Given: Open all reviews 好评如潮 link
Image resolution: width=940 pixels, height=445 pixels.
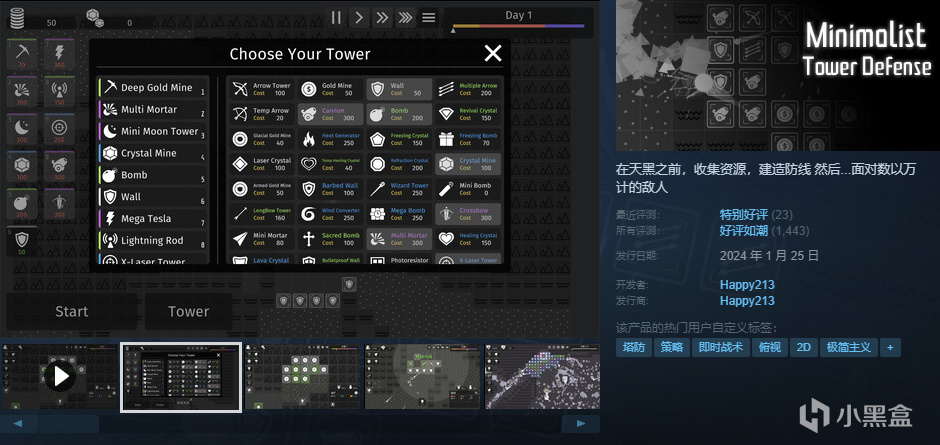Looking at the screenshot, I should (x=743, y=230).
